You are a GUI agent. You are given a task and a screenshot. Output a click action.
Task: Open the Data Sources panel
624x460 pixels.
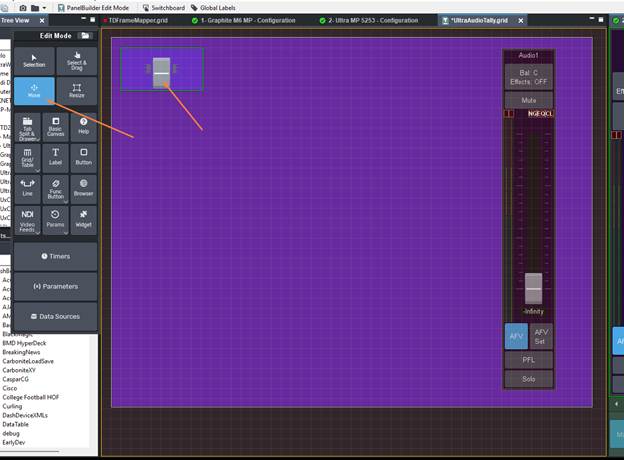tap(56, 316)
